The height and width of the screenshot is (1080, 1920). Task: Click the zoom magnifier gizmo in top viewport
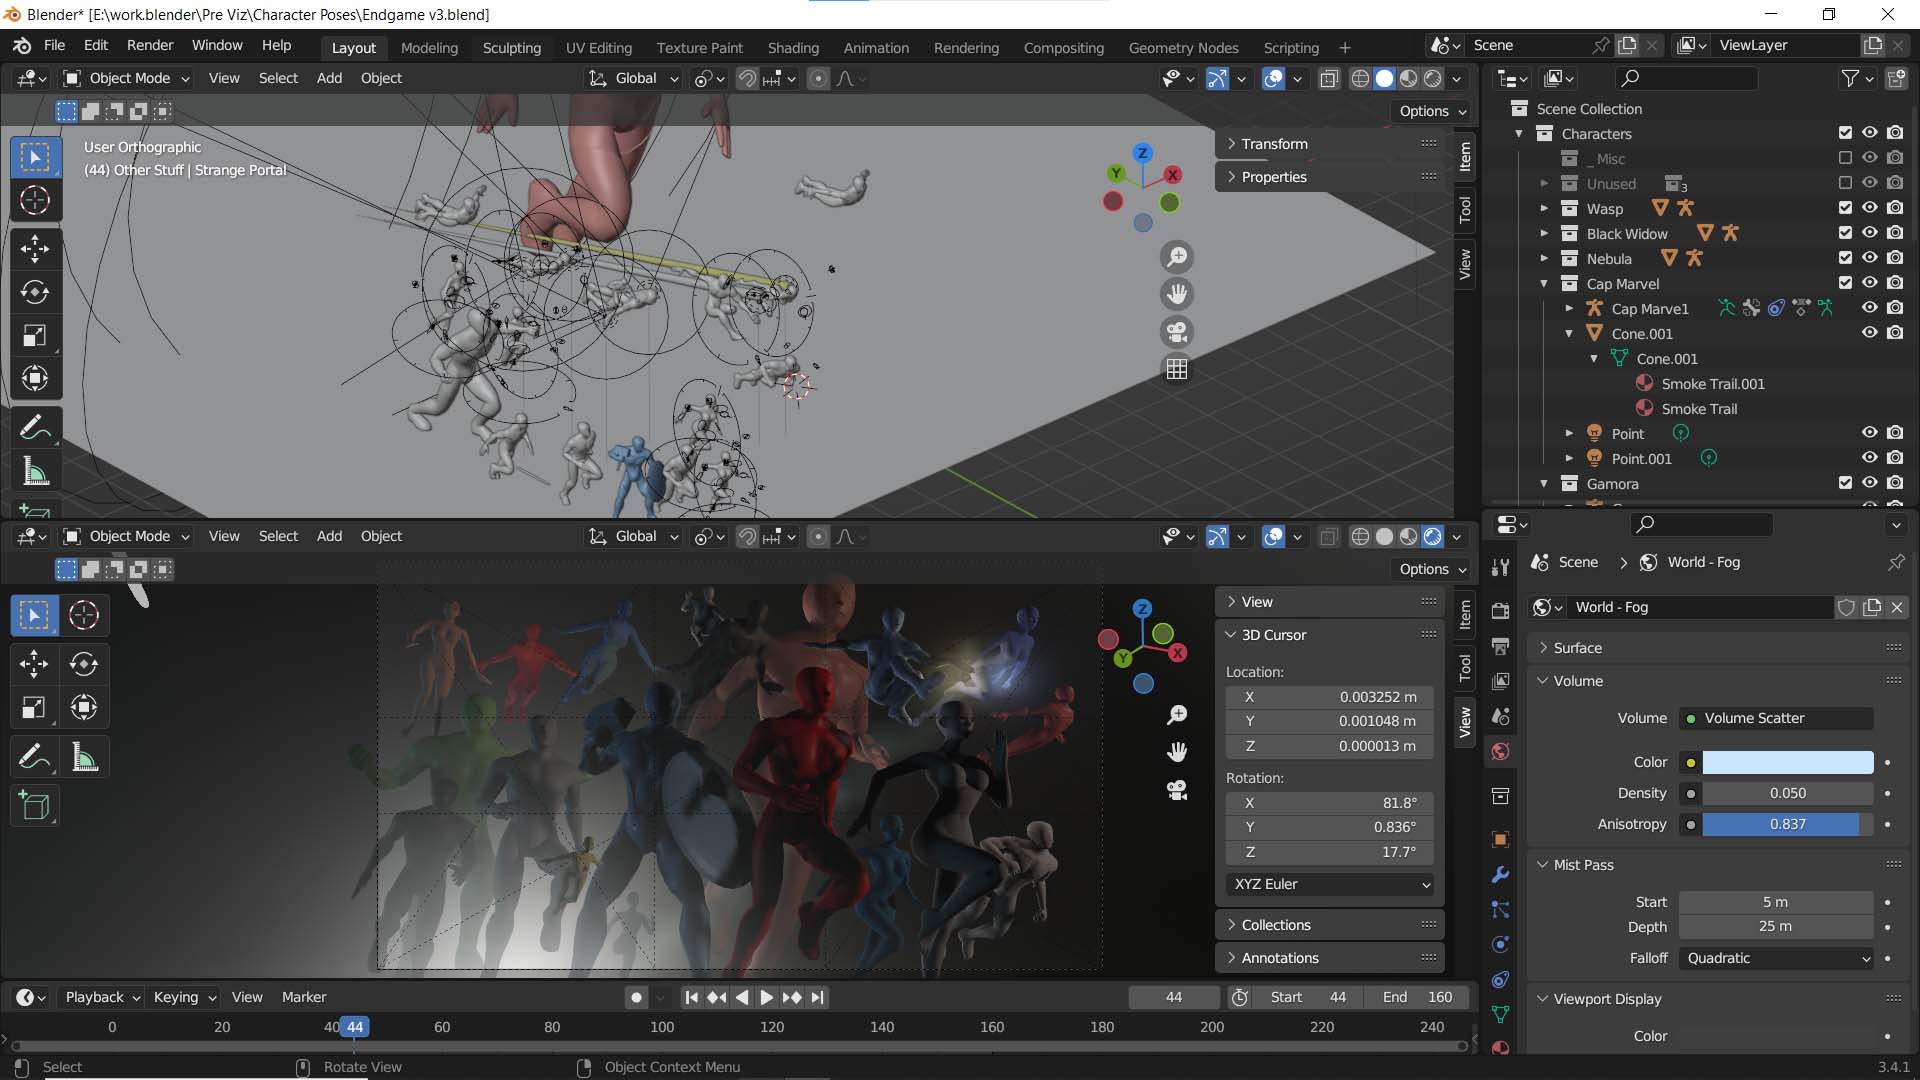pos(1177,257)
